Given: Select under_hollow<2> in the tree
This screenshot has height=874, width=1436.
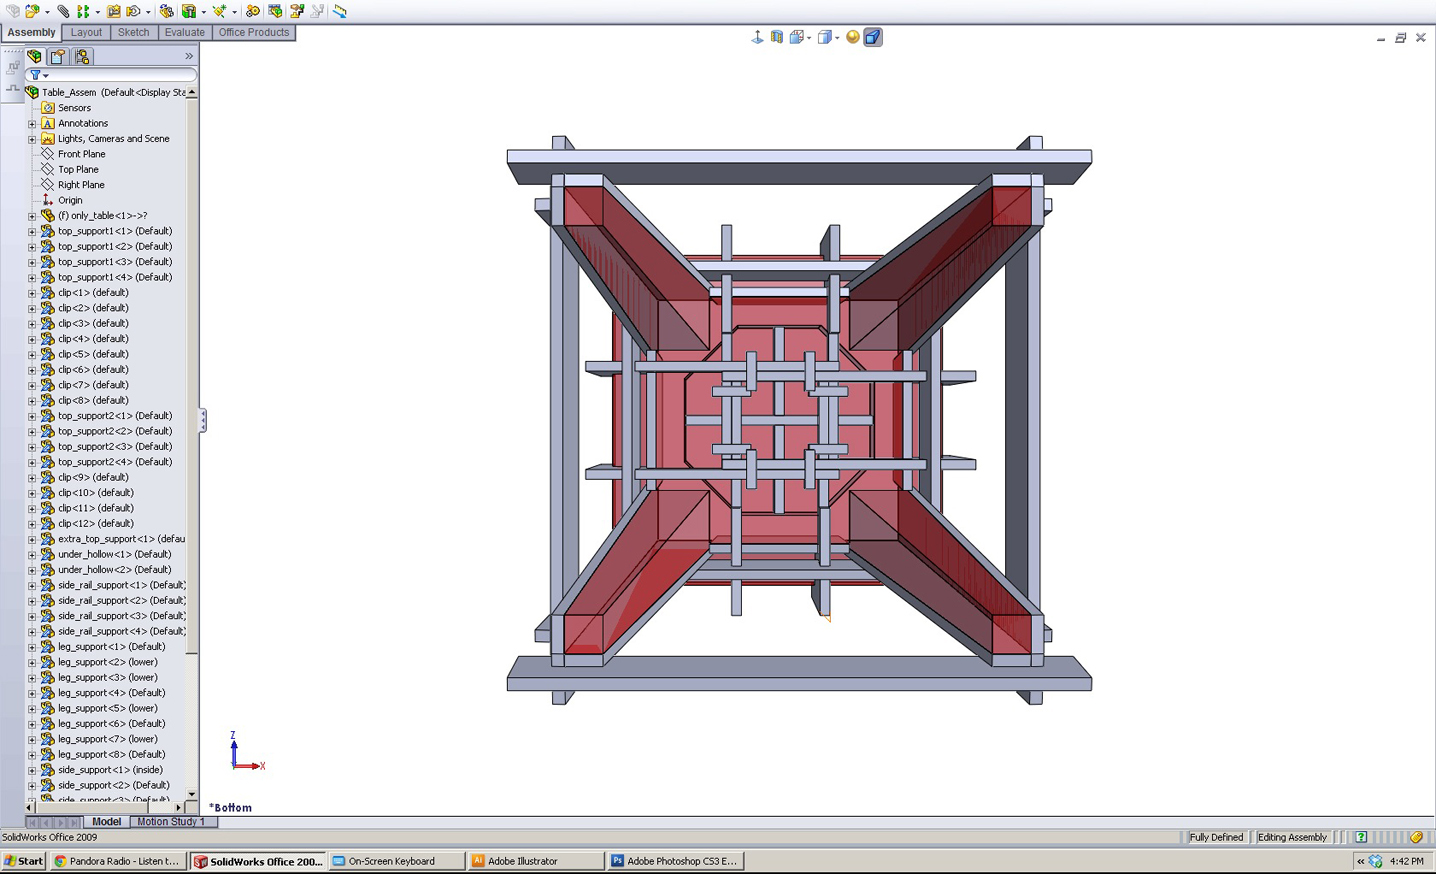Looking at the screenshot, I should coord(114,570).
